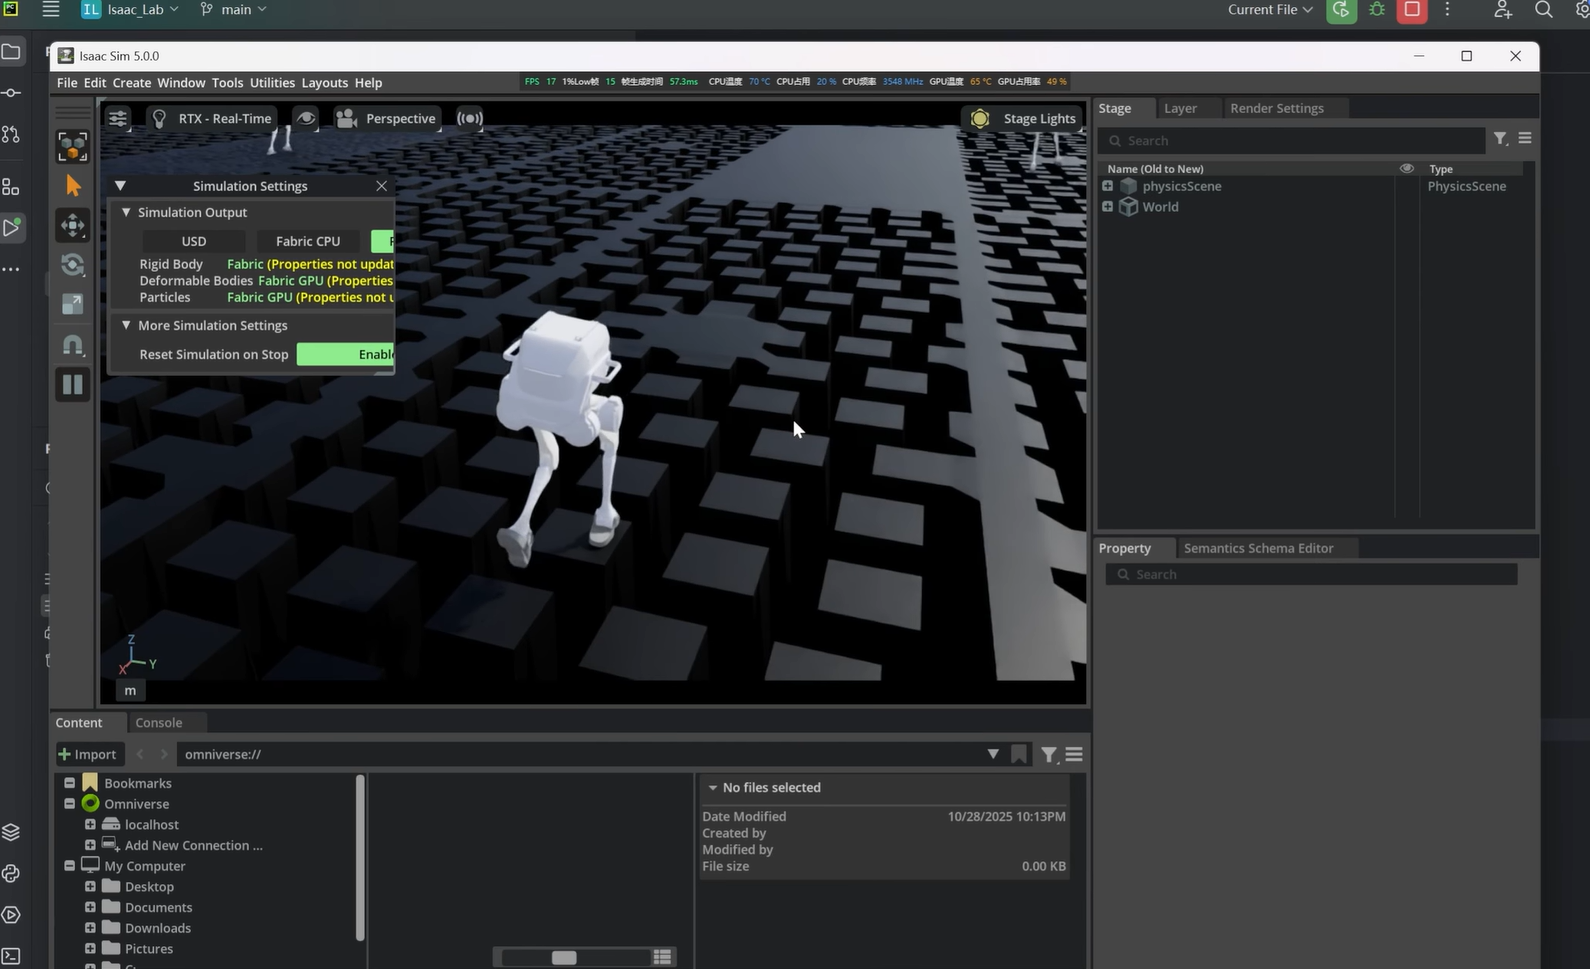Switch to the Semantics Schema Editor tab
Image resolution: width=1590 pixels, height=969 pixels.
(1259, 548)
